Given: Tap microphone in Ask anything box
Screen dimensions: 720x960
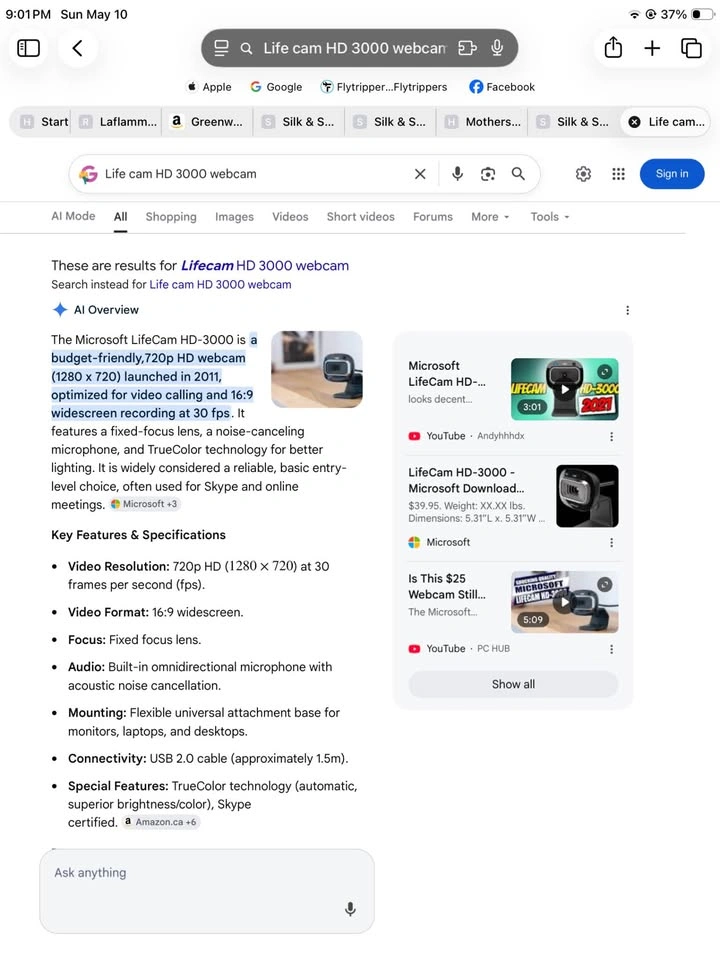Looking at the screenshot, I should tap(350, 909).
